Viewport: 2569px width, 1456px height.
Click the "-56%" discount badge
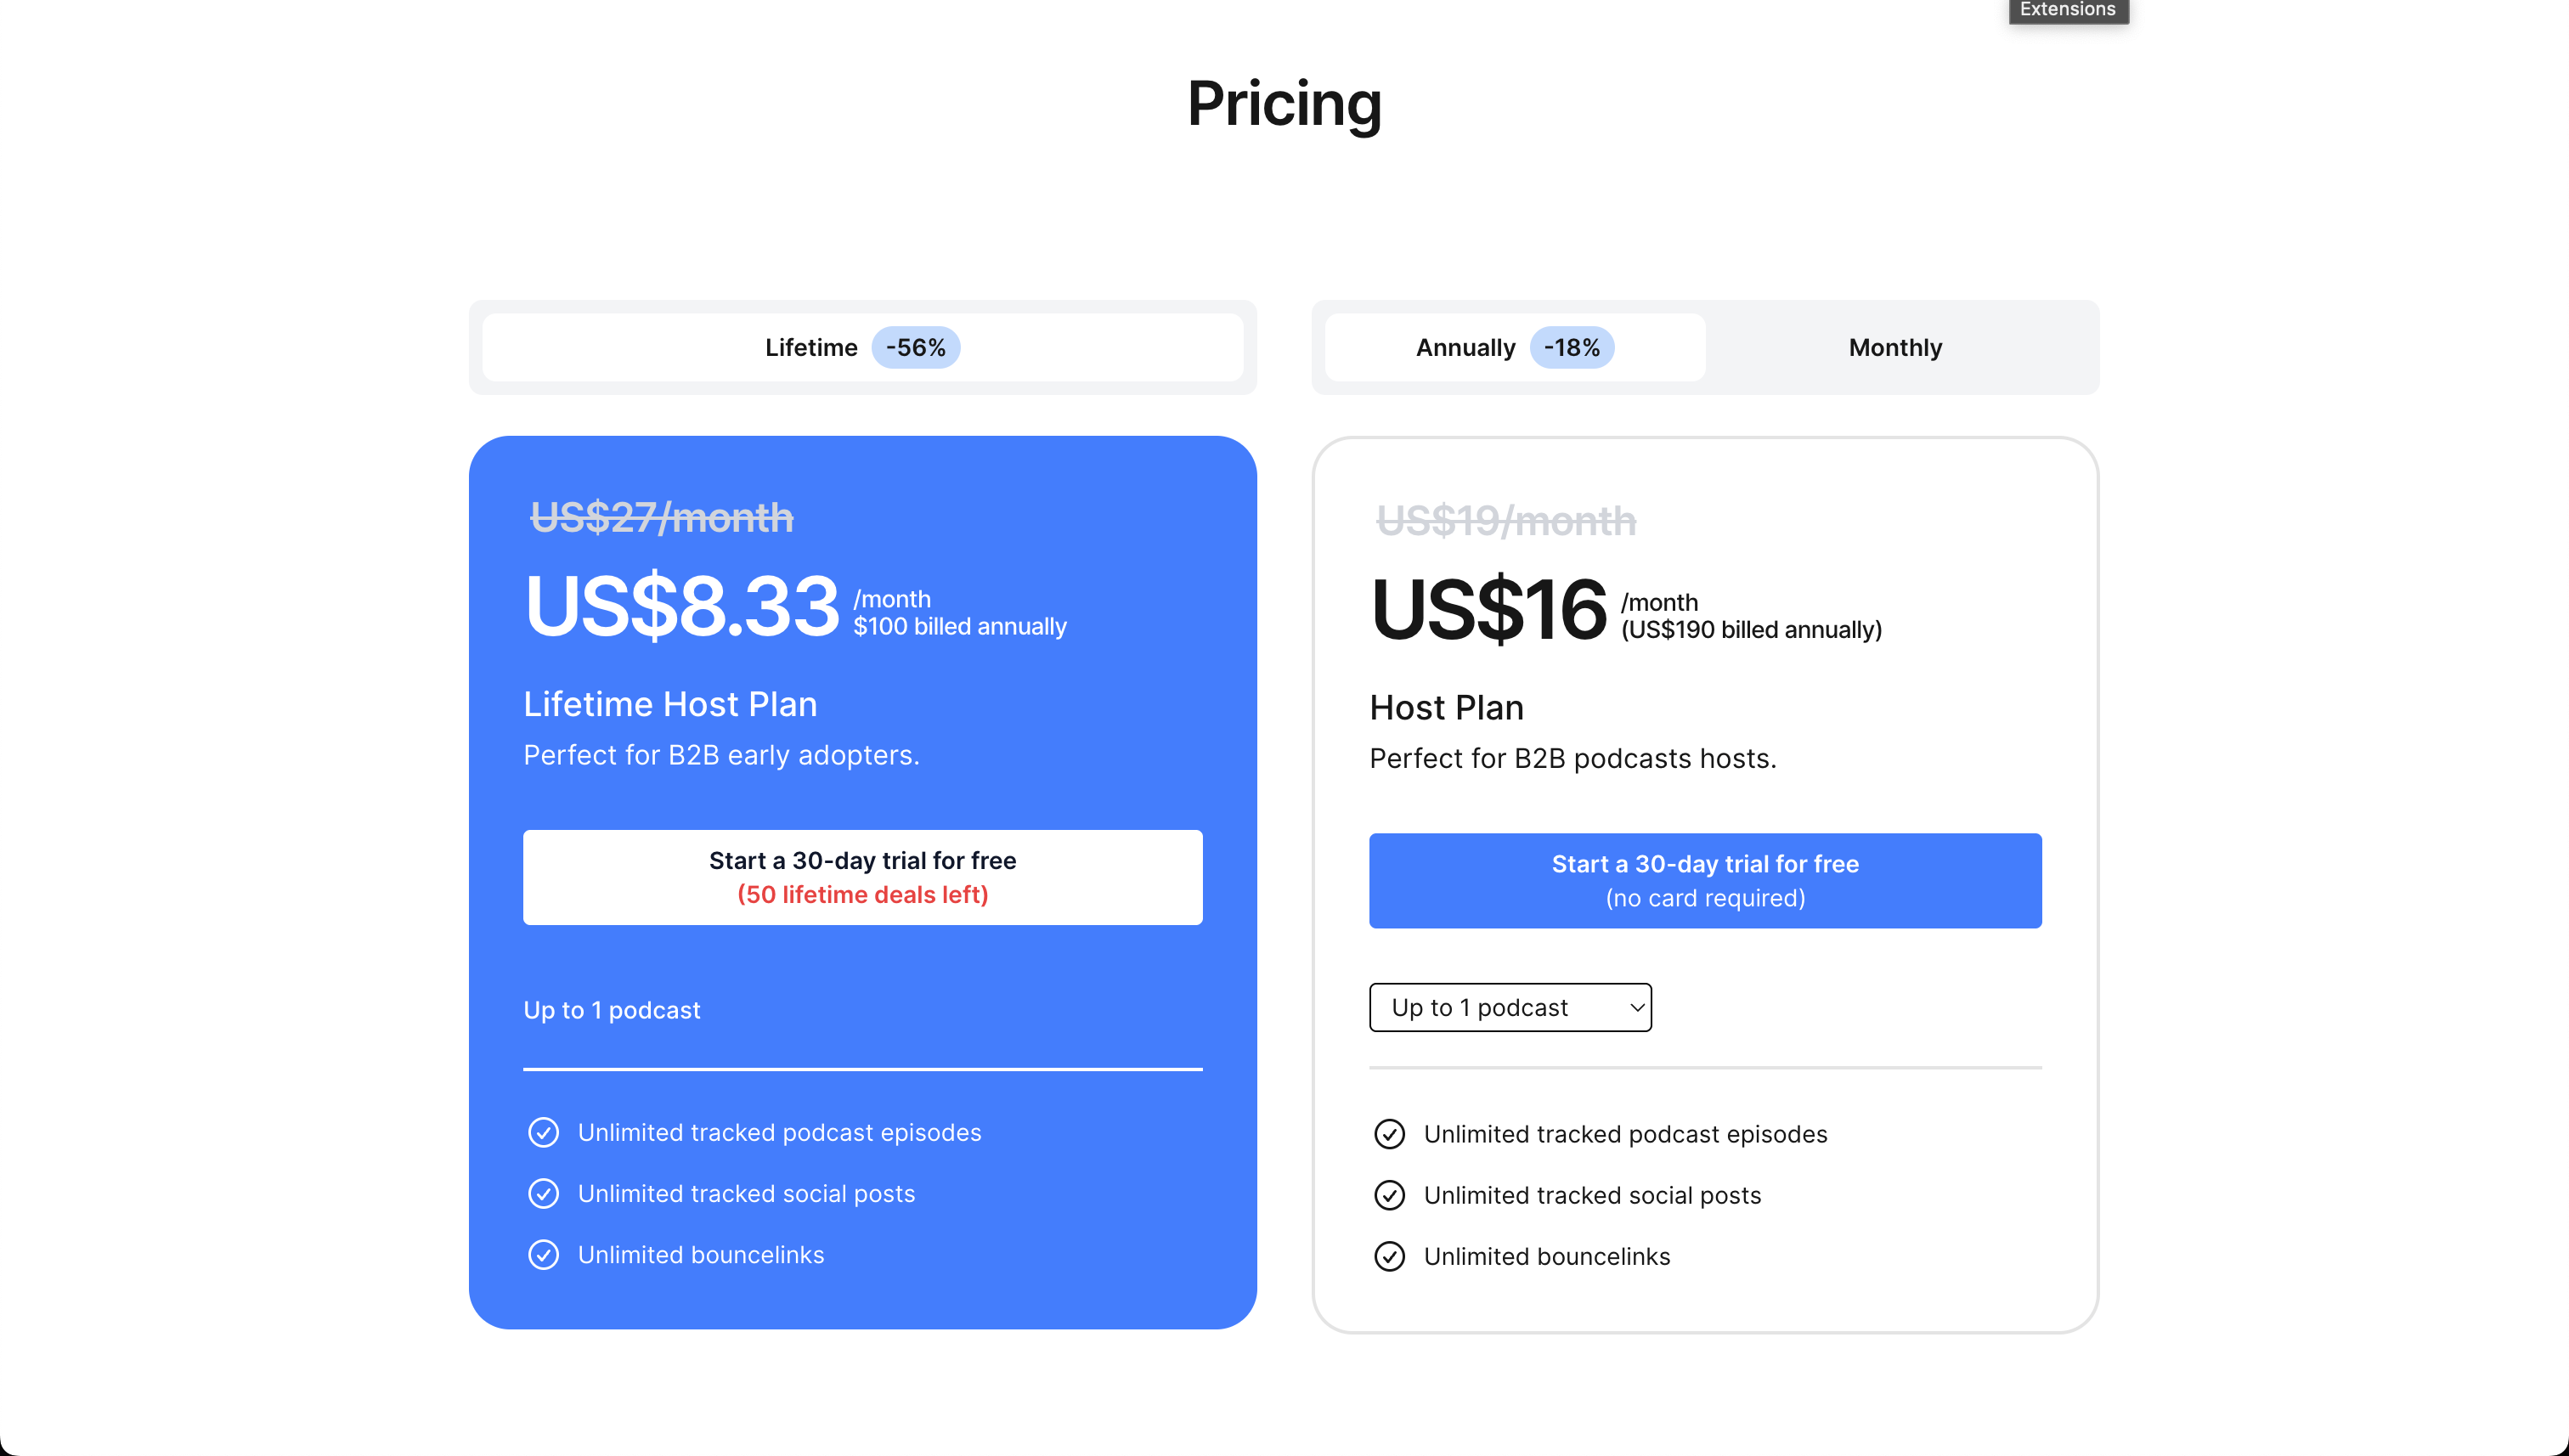(x=915, y=347)
